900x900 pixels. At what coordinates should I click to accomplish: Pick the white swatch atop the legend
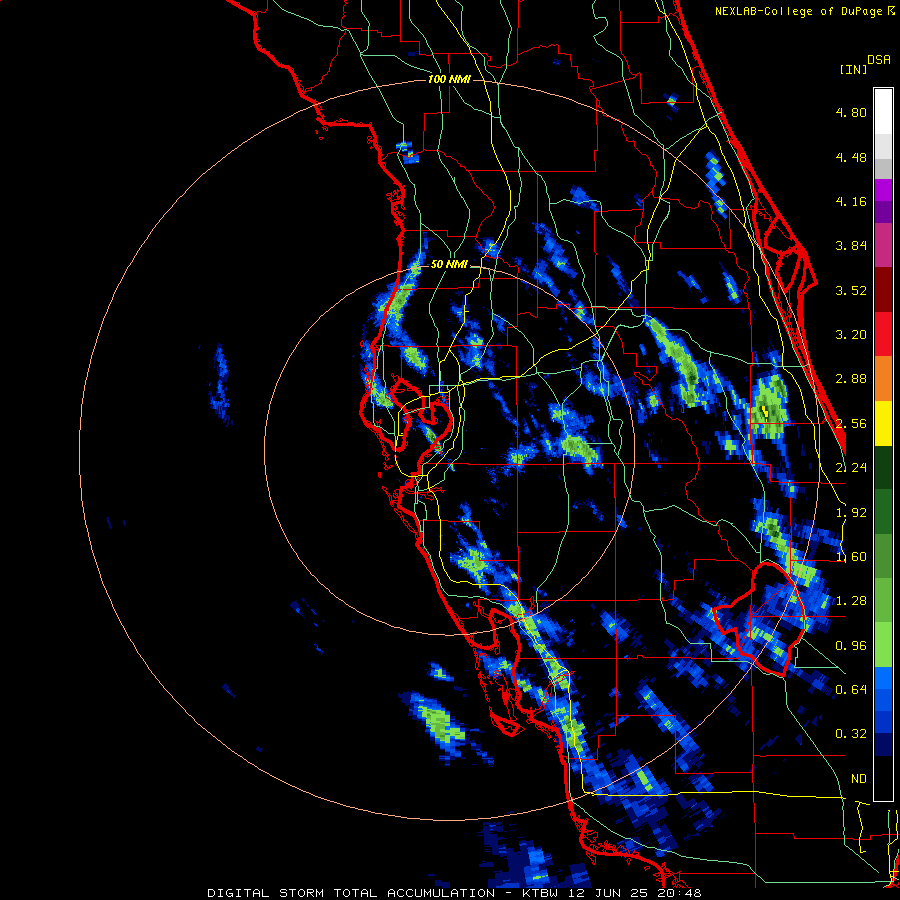pos(883,112)
